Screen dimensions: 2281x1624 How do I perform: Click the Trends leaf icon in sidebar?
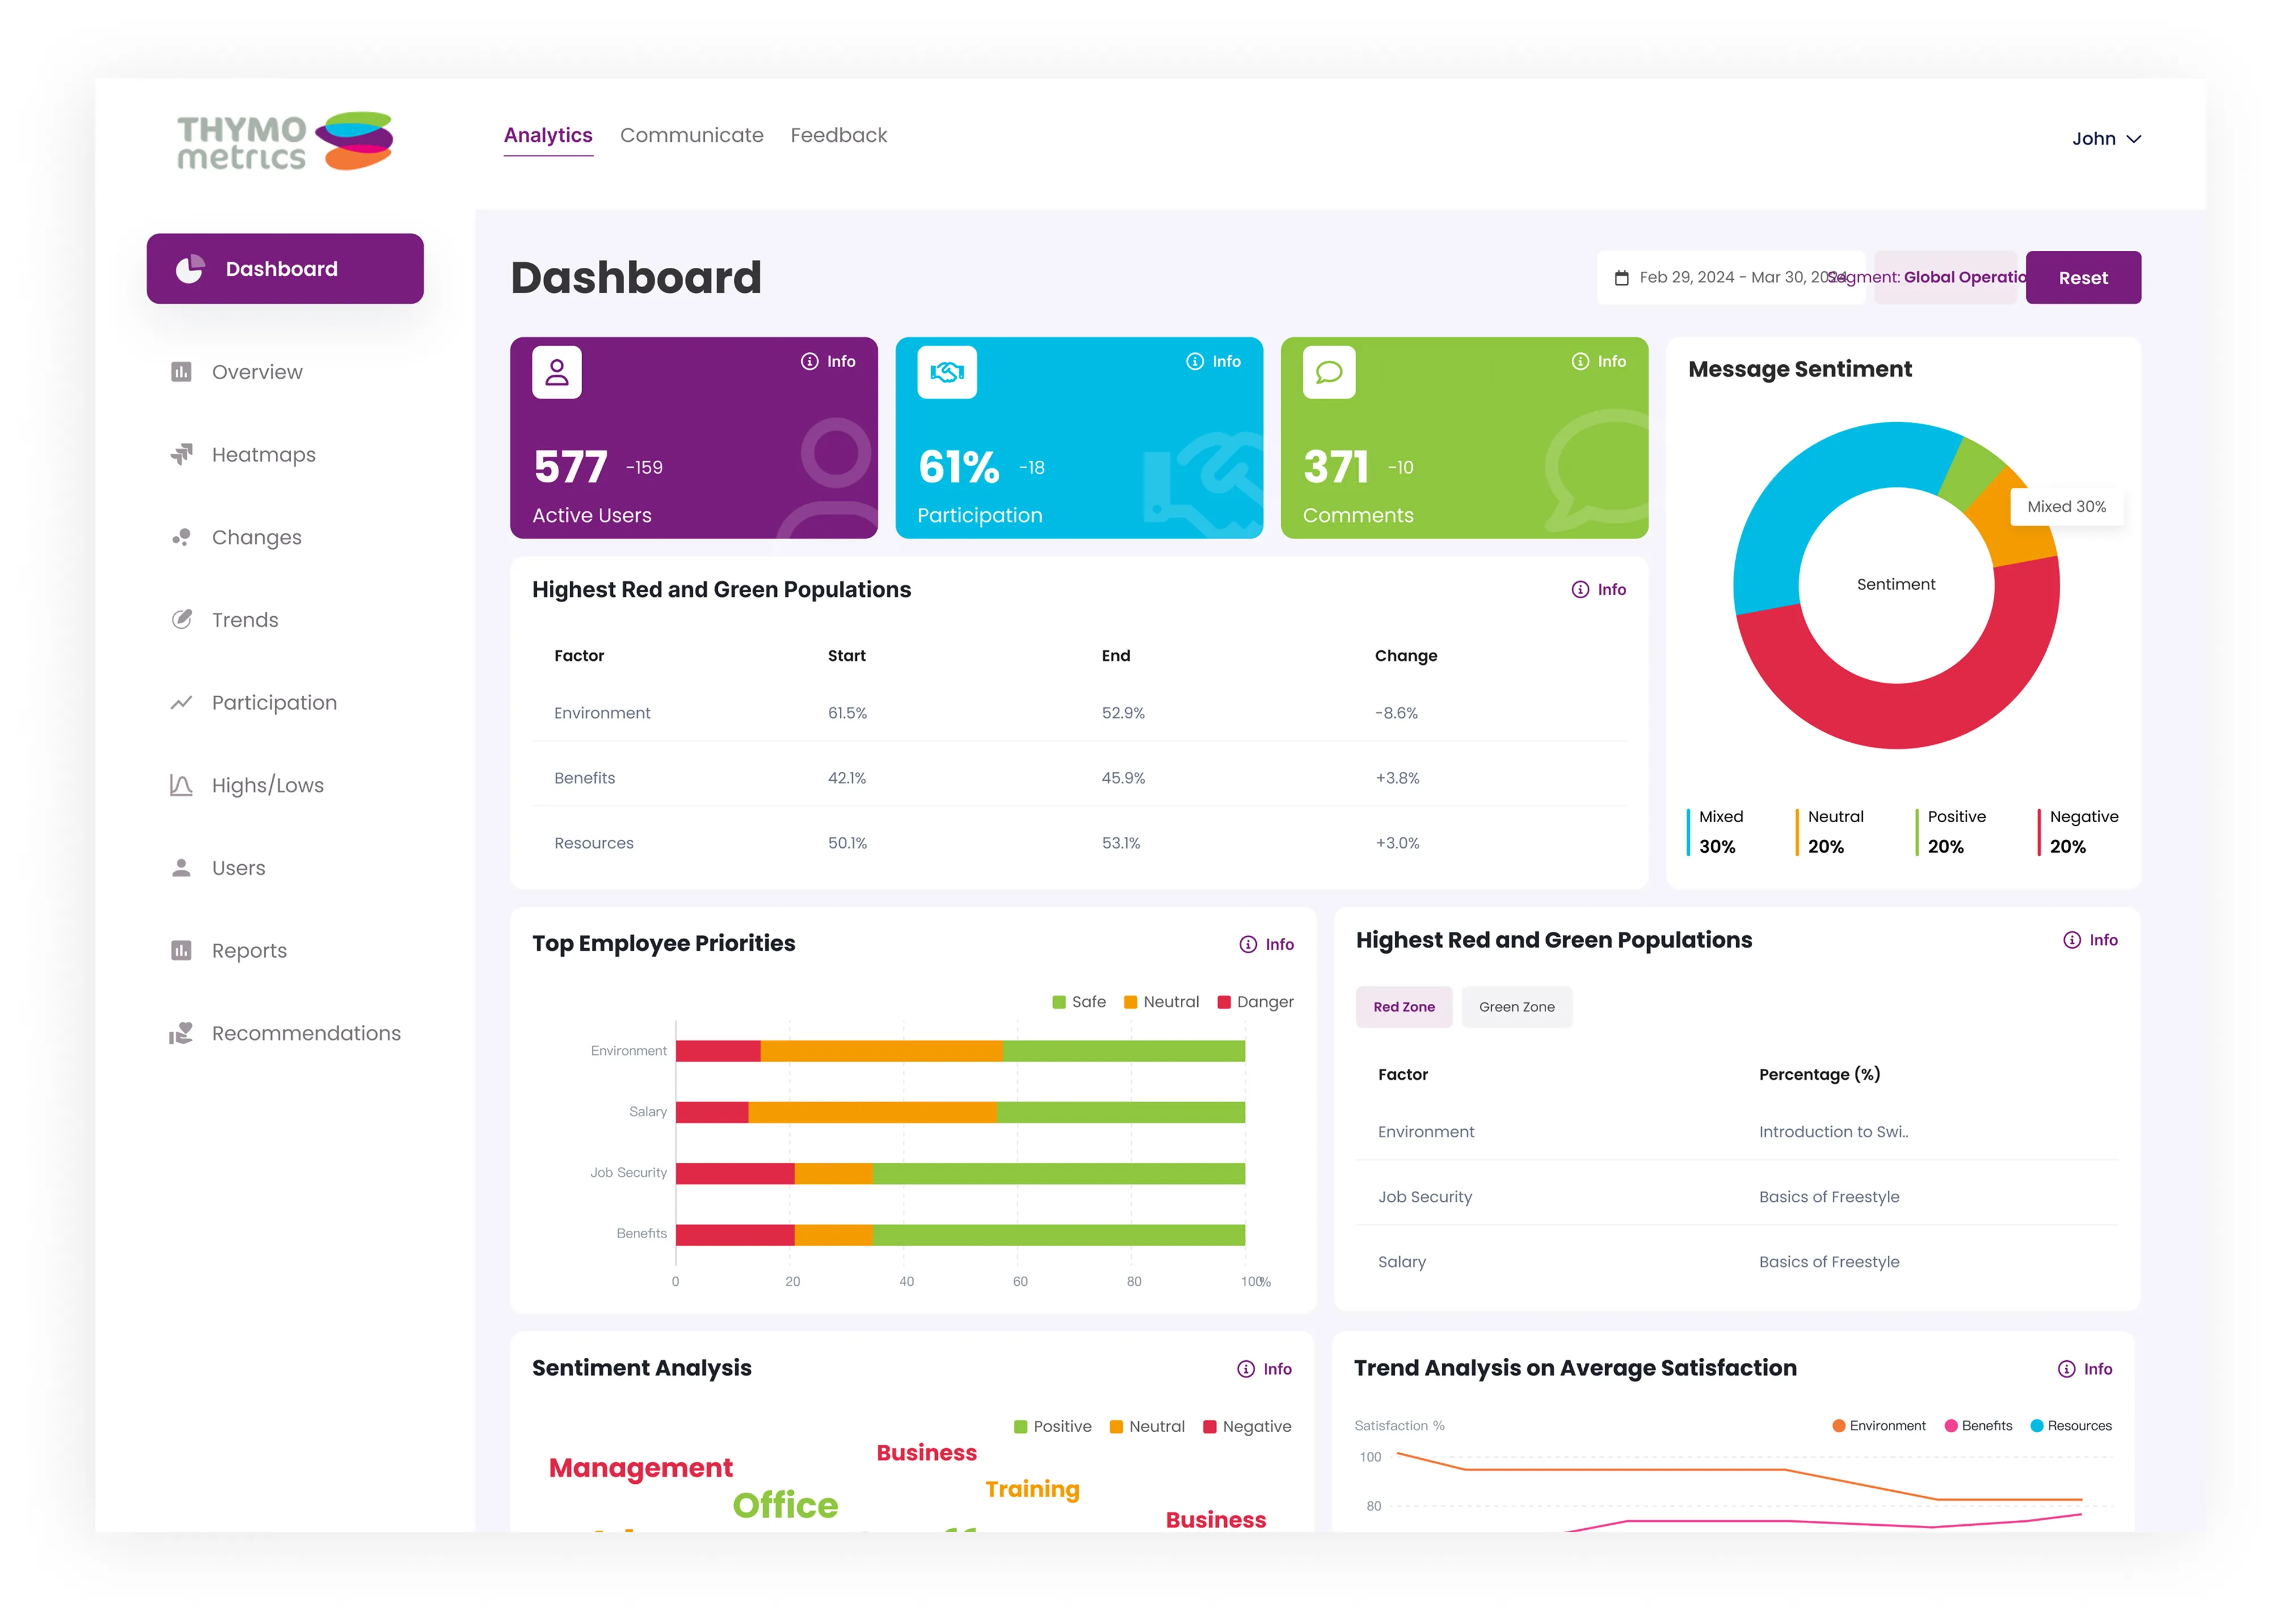(181, 620)
